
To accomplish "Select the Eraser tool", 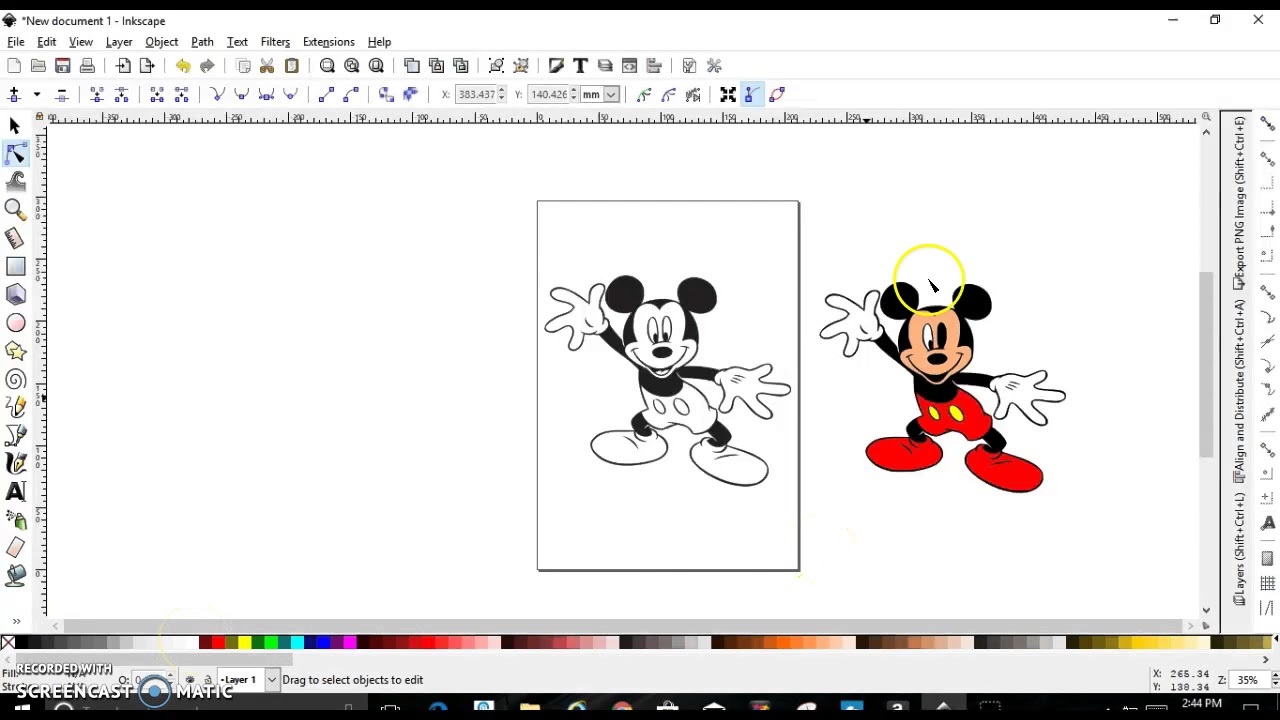I will (15, 547).
